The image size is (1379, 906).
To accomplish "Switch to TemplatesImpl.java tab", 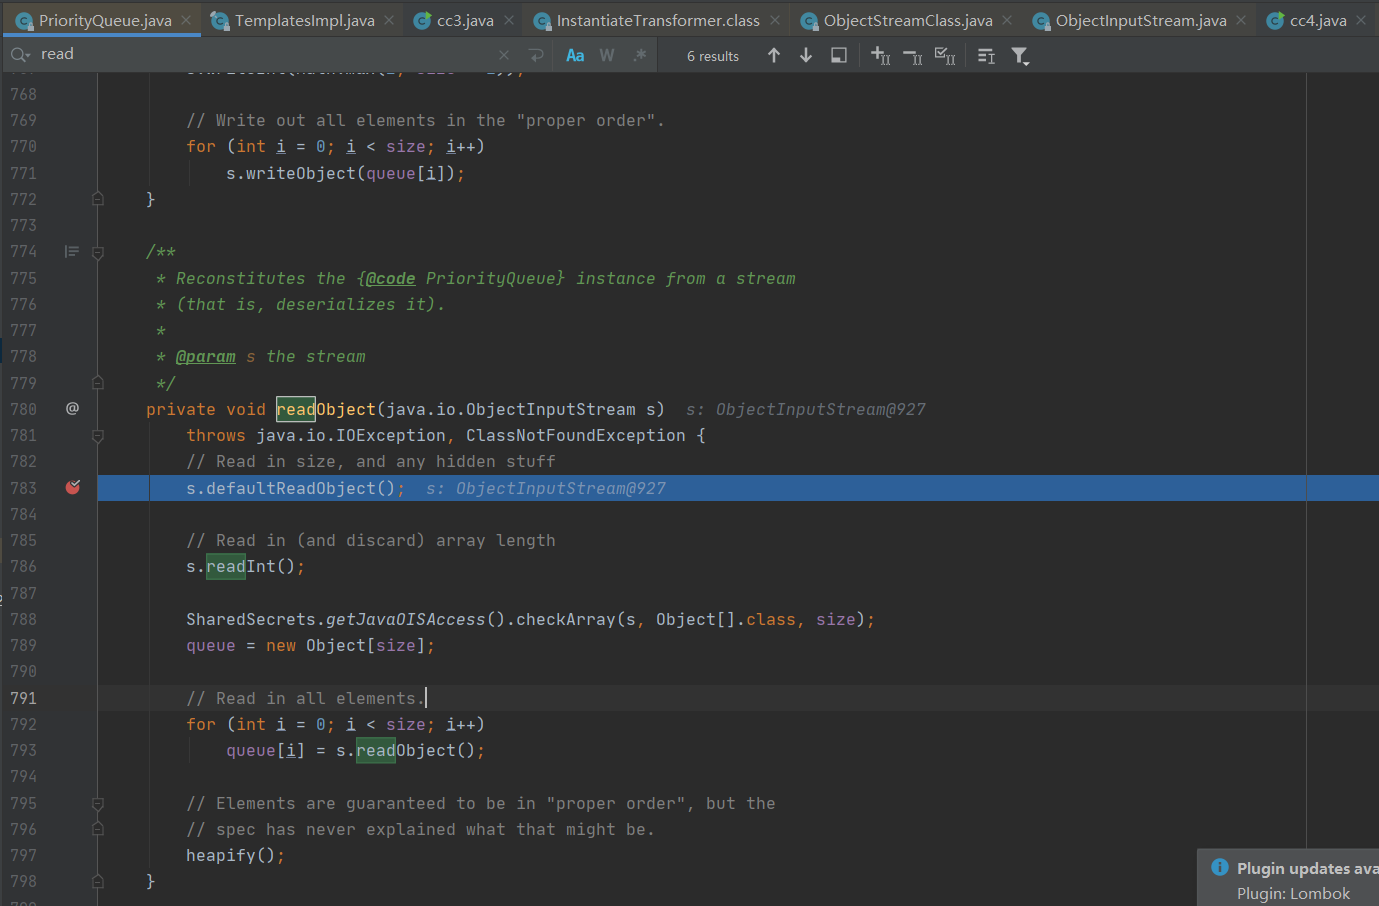I will [305, 20].
